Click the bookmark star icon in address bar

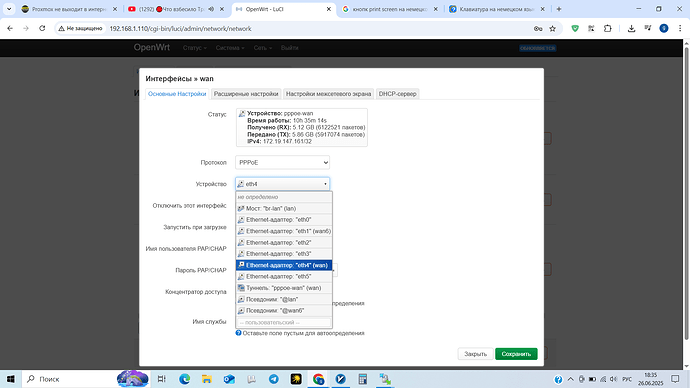[553, 29]
